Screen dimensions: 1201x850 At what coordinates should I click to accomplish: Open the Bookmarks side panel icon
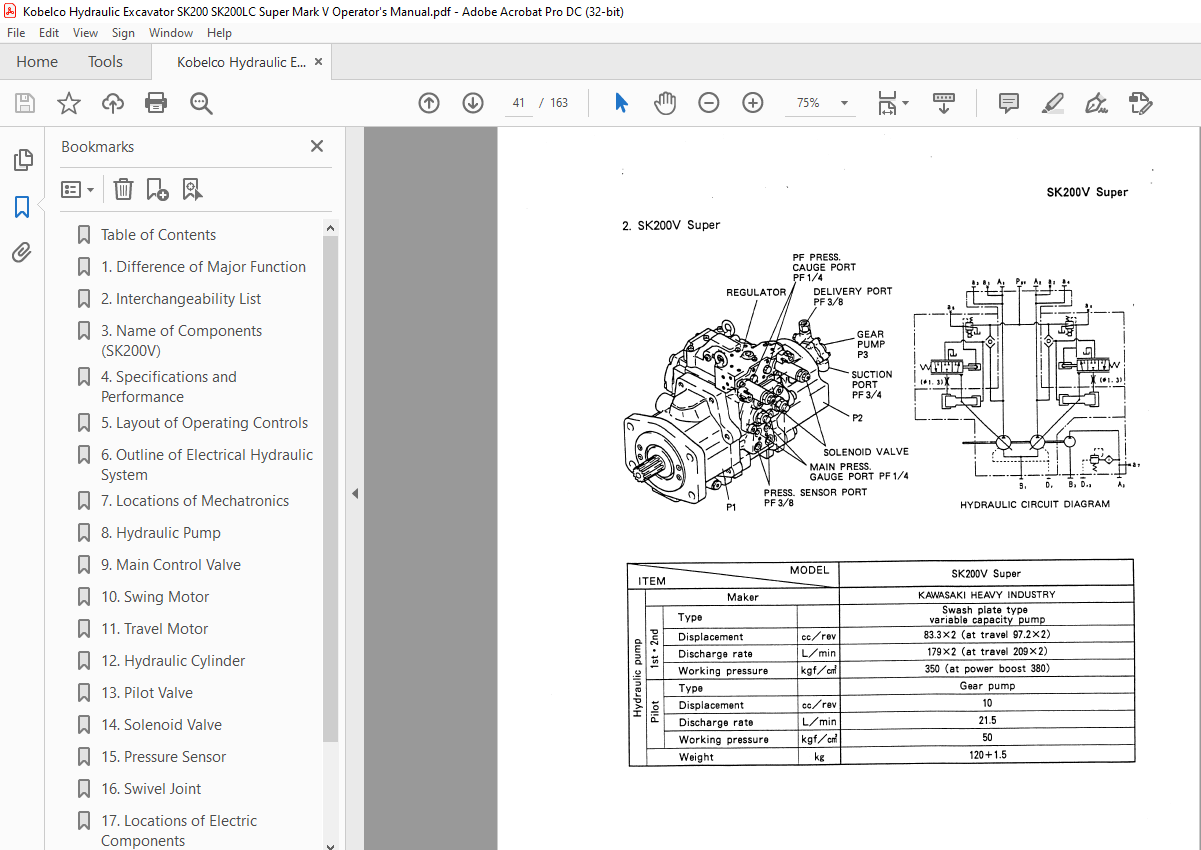coord(22,207)
